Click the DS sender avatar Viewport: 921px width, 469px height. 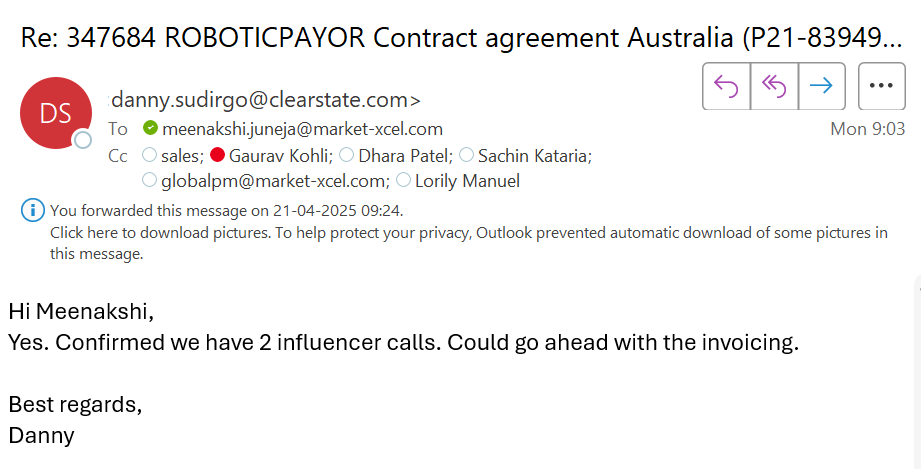tap(56, 113)
